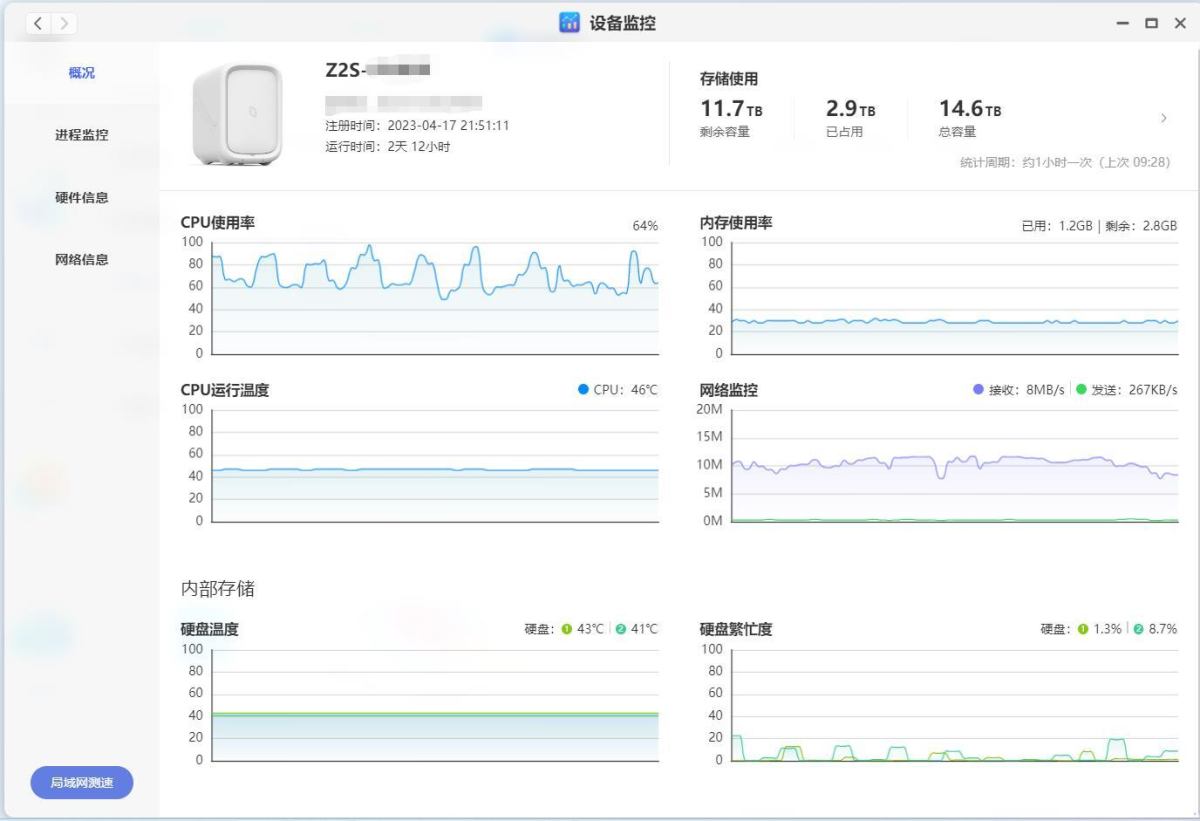This screenshot has height=821, width=1200.
Task: Click disk 2 temperature legend icon
Action: 620,629
